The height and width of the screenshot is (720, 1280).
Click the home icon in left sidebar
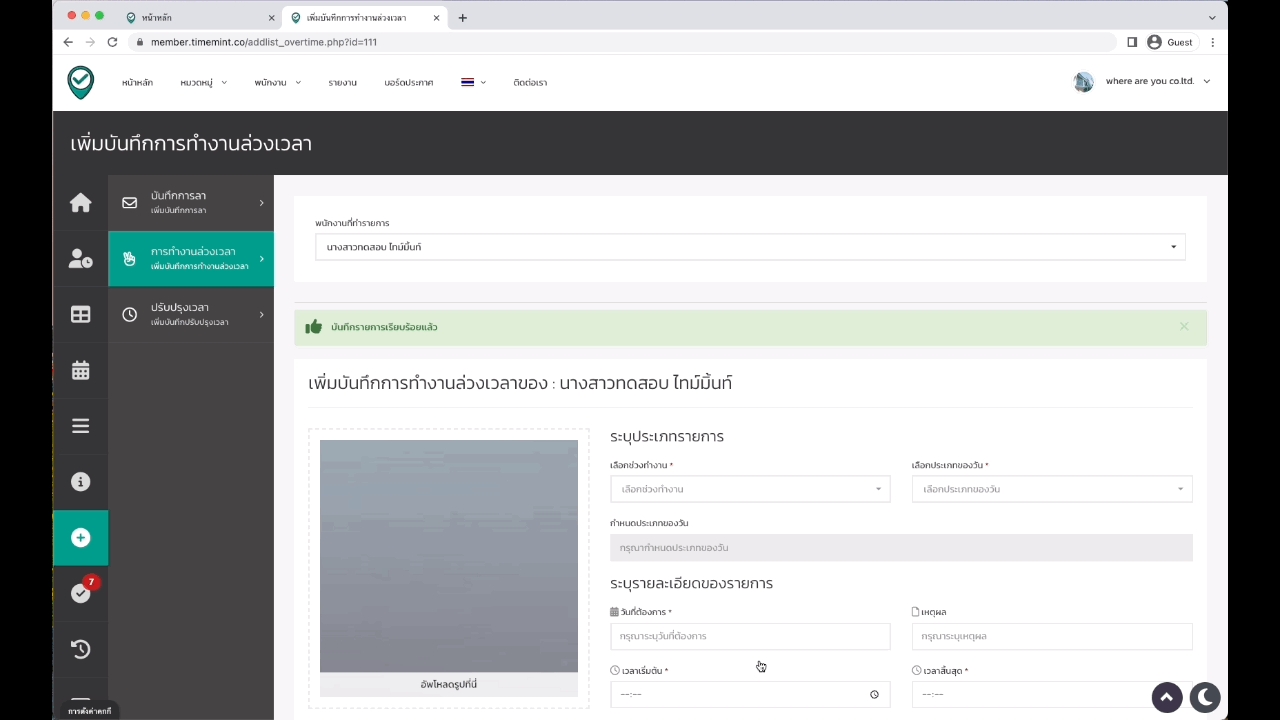(x=80, y=203)
